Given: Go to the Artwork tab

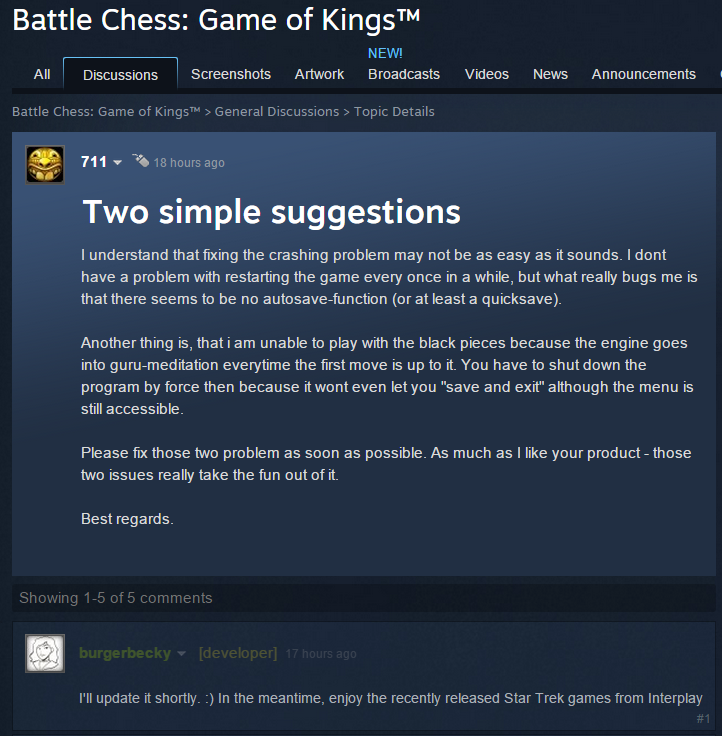Looking at the screenshot, I should [319, 74].
